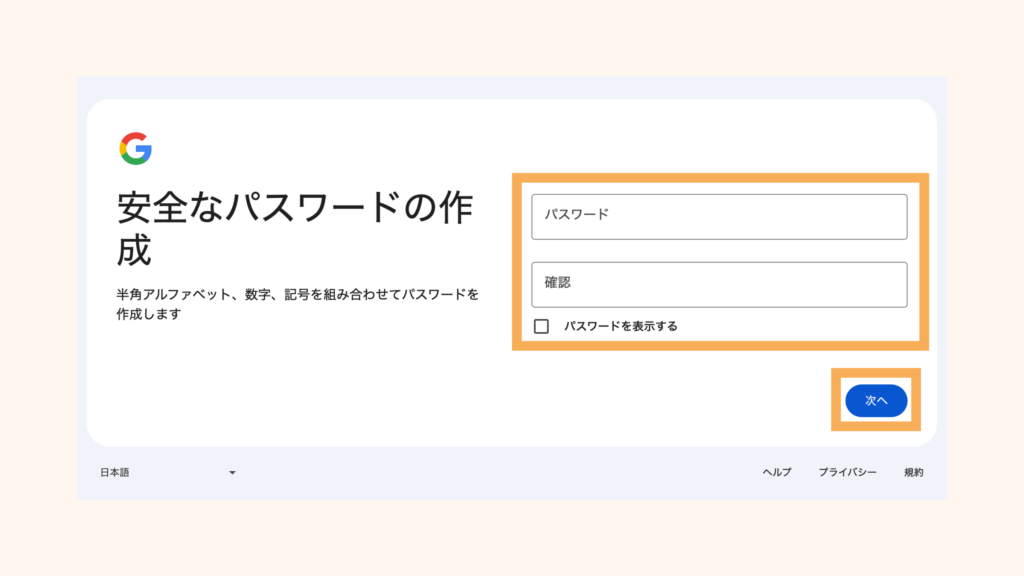Click inside the パスワード input field
Viewport: 1024px width, 576px height.
719,216
